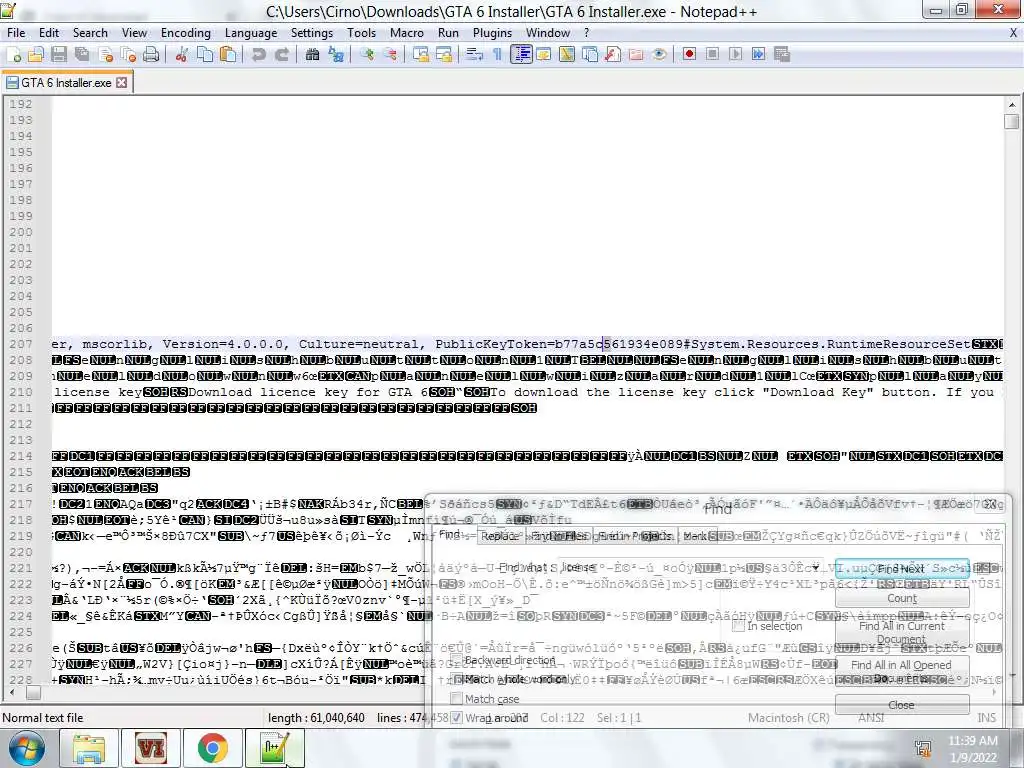Toggle Match whole word only checkbox
The image size is (1024, 768).
[x=456, y=679]
